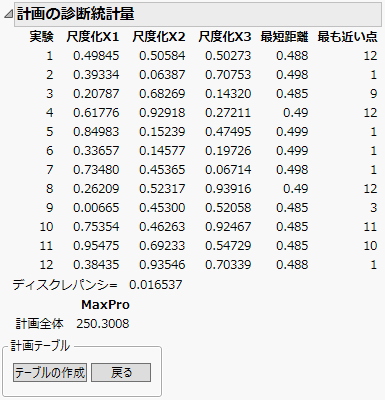Viewport: 385px width, 400px height.
Task: Click the 最も近い点 column header
Action: (347, 37)
